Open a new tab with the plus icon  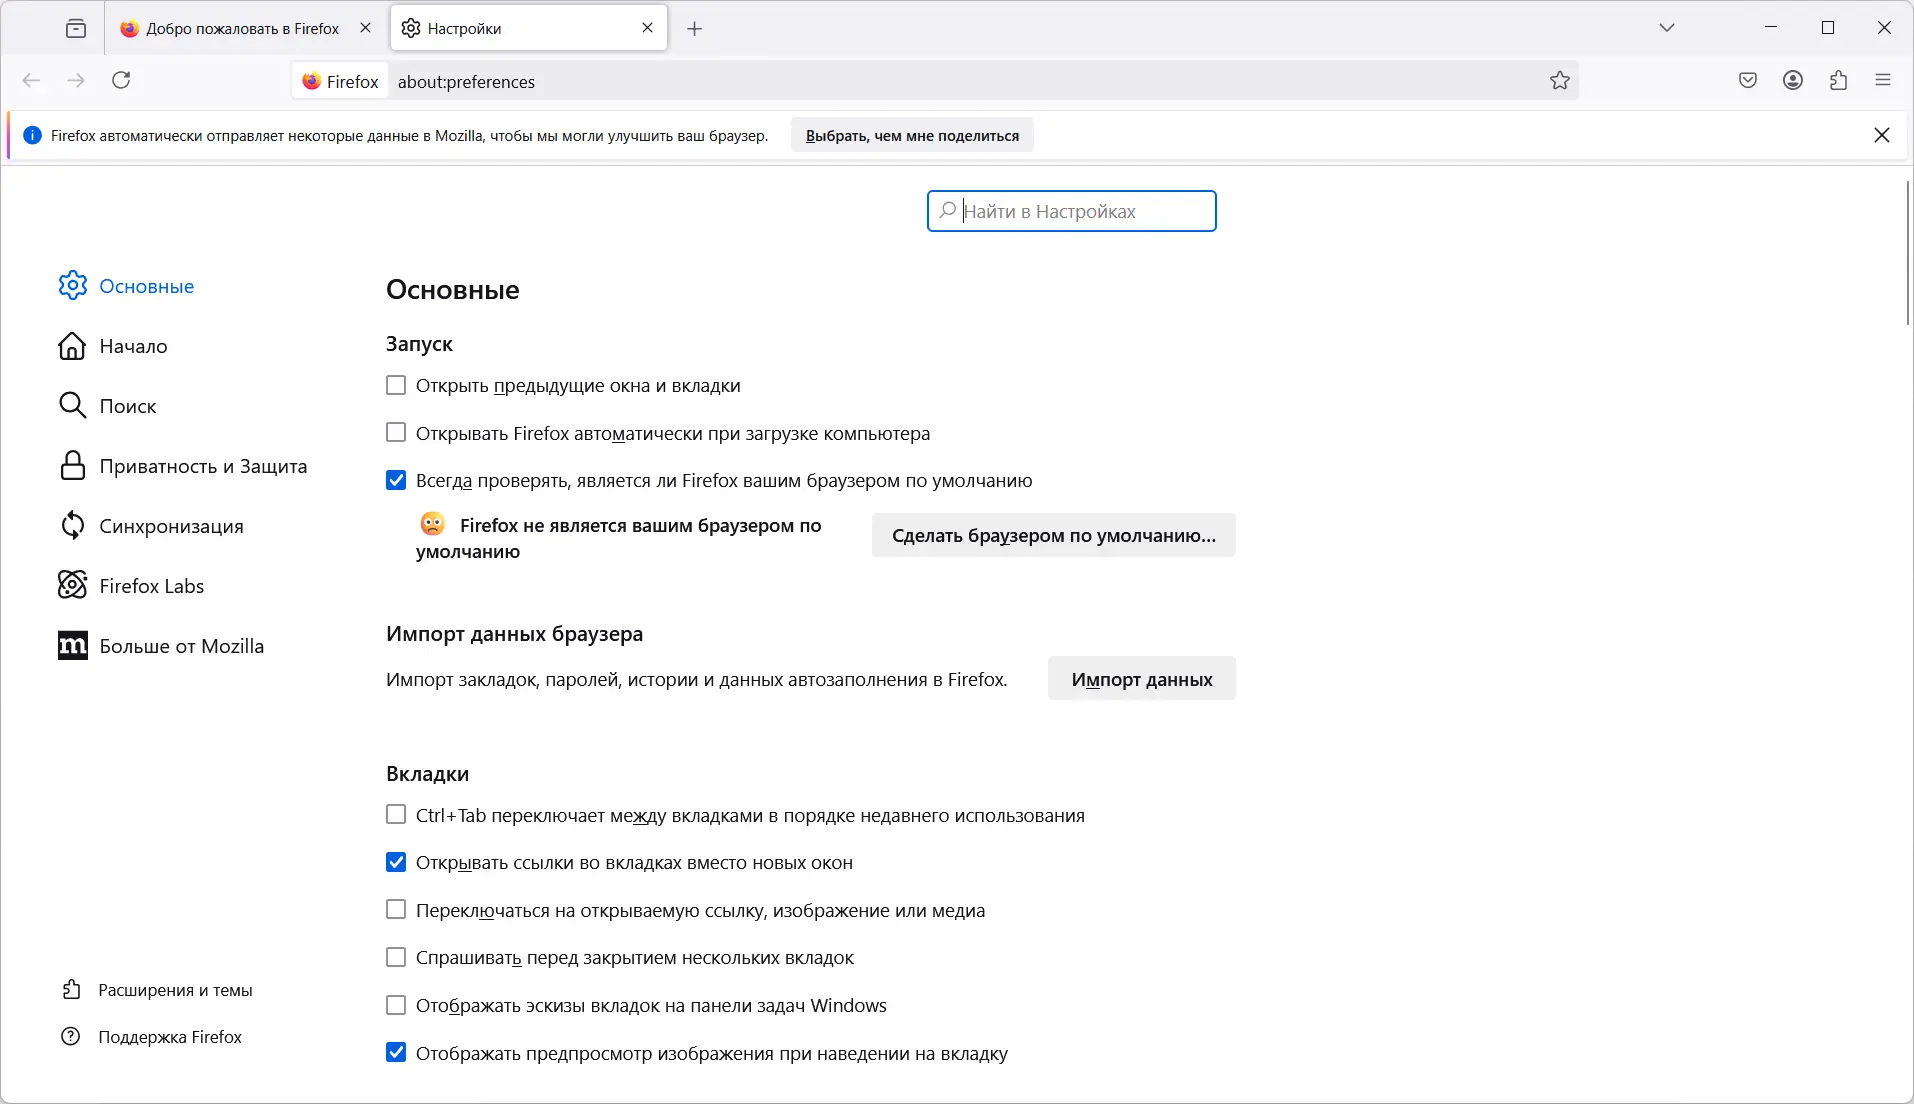point(695,29)
